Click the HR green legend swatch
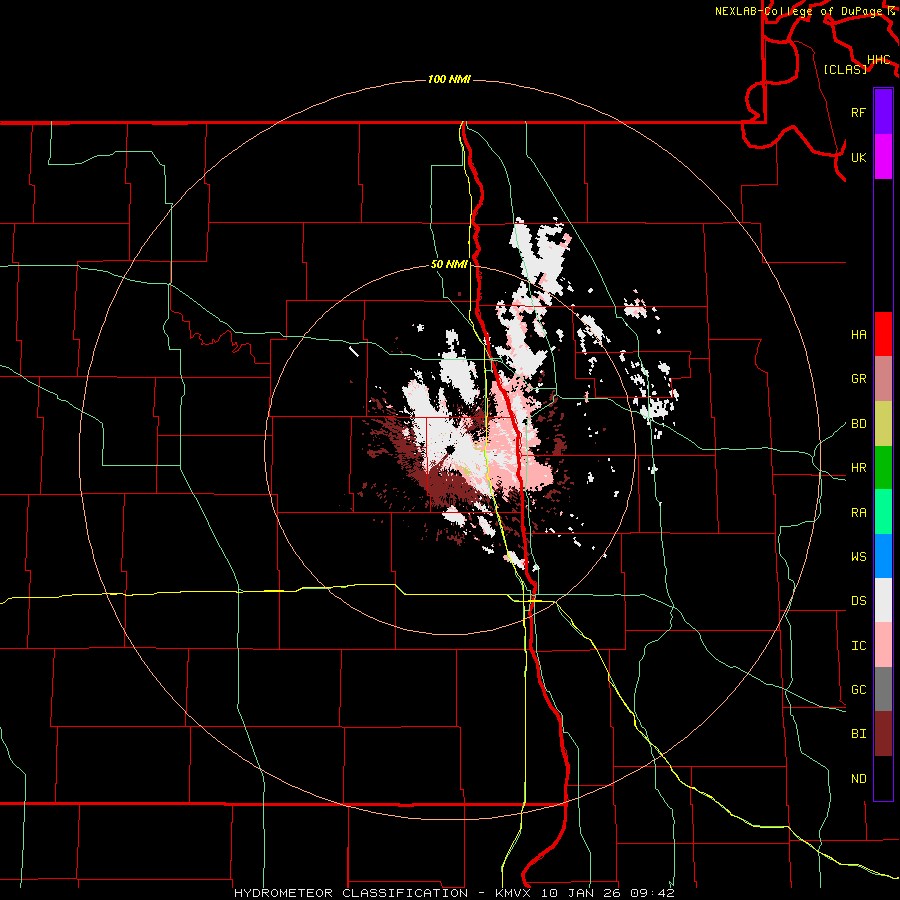The height and width of the screenshot is (900, 900). click(x=883, y=468)
